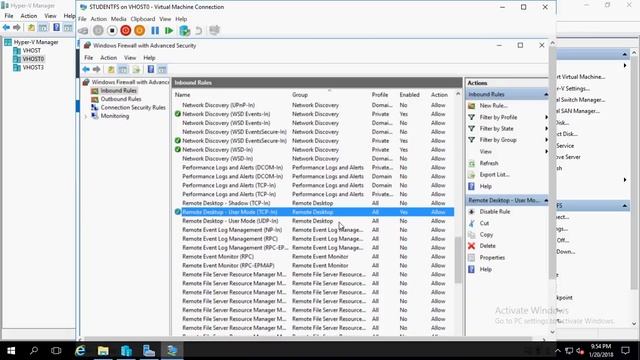Viewport: 640px width, 360px height.
Task: Expand the Filter by Profile submenu arrow
Action: pos(546,117)
